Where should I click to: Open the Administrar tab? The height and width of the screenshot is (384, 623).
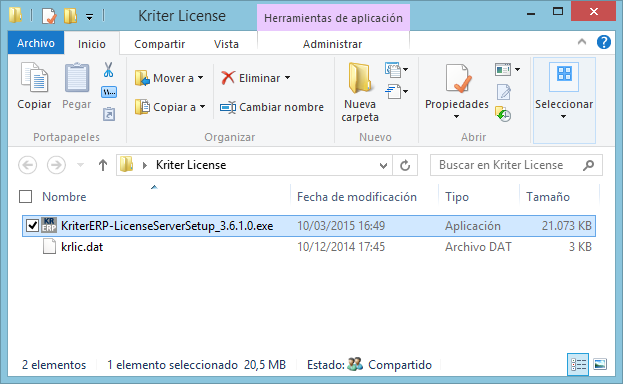pos(333,44)
